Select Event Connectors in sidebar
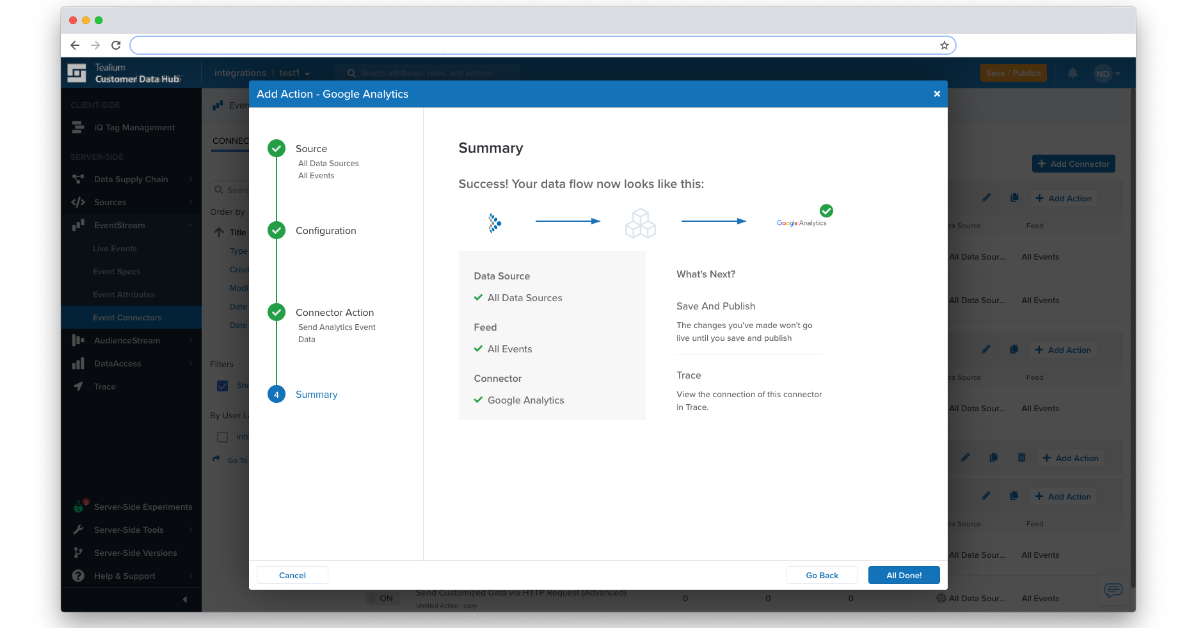1200x628 pixels. [x=131, y=317]
